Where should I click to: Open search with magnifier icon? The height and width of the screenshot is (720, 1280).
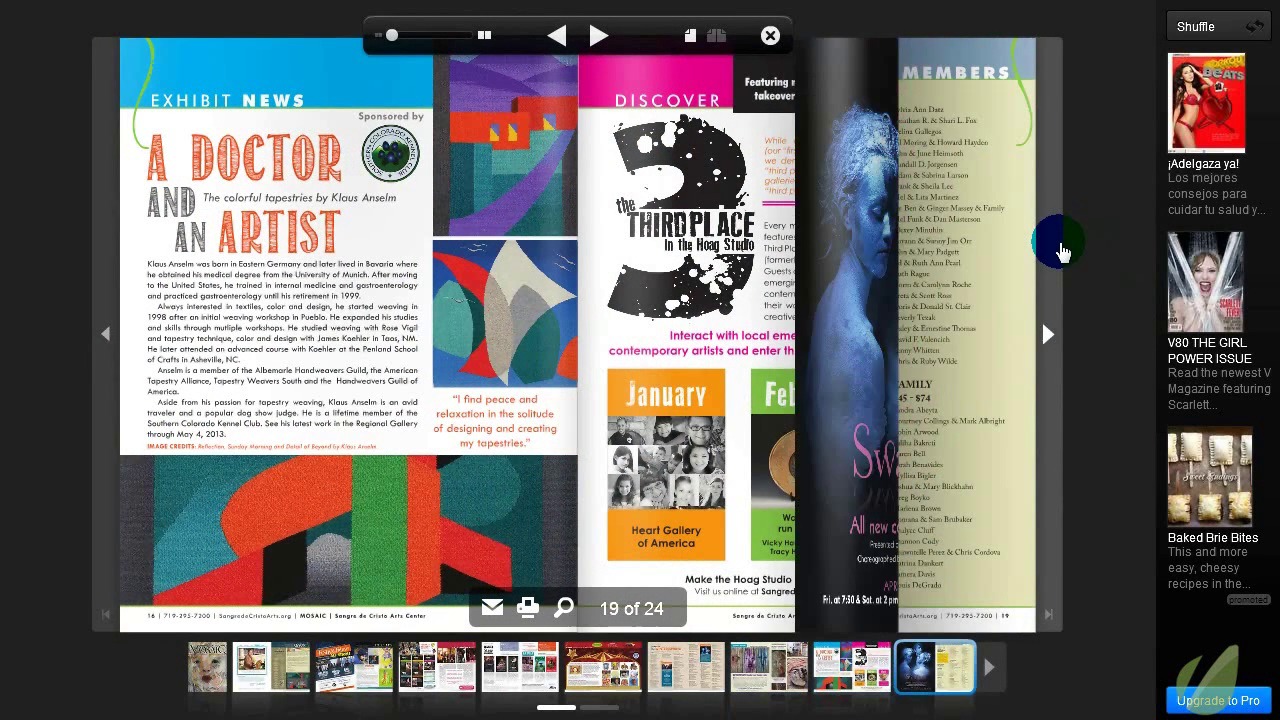[564, 608]
